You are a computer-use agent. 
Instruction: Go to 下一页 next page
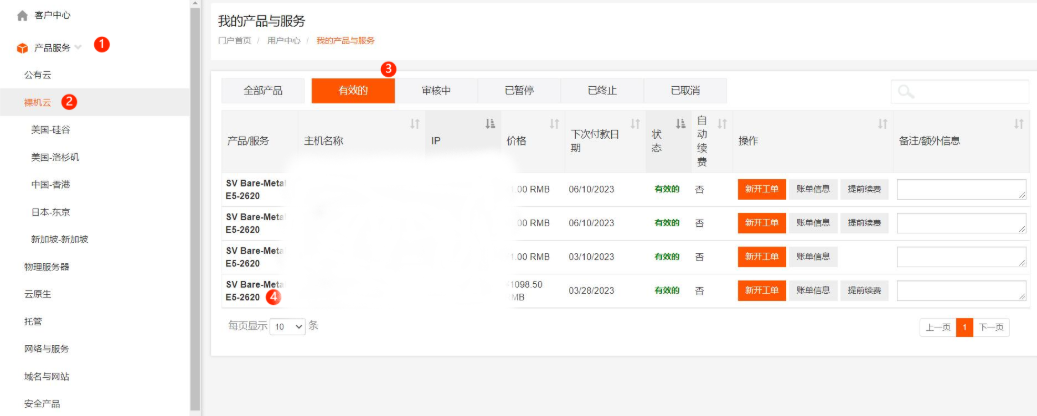991,327
